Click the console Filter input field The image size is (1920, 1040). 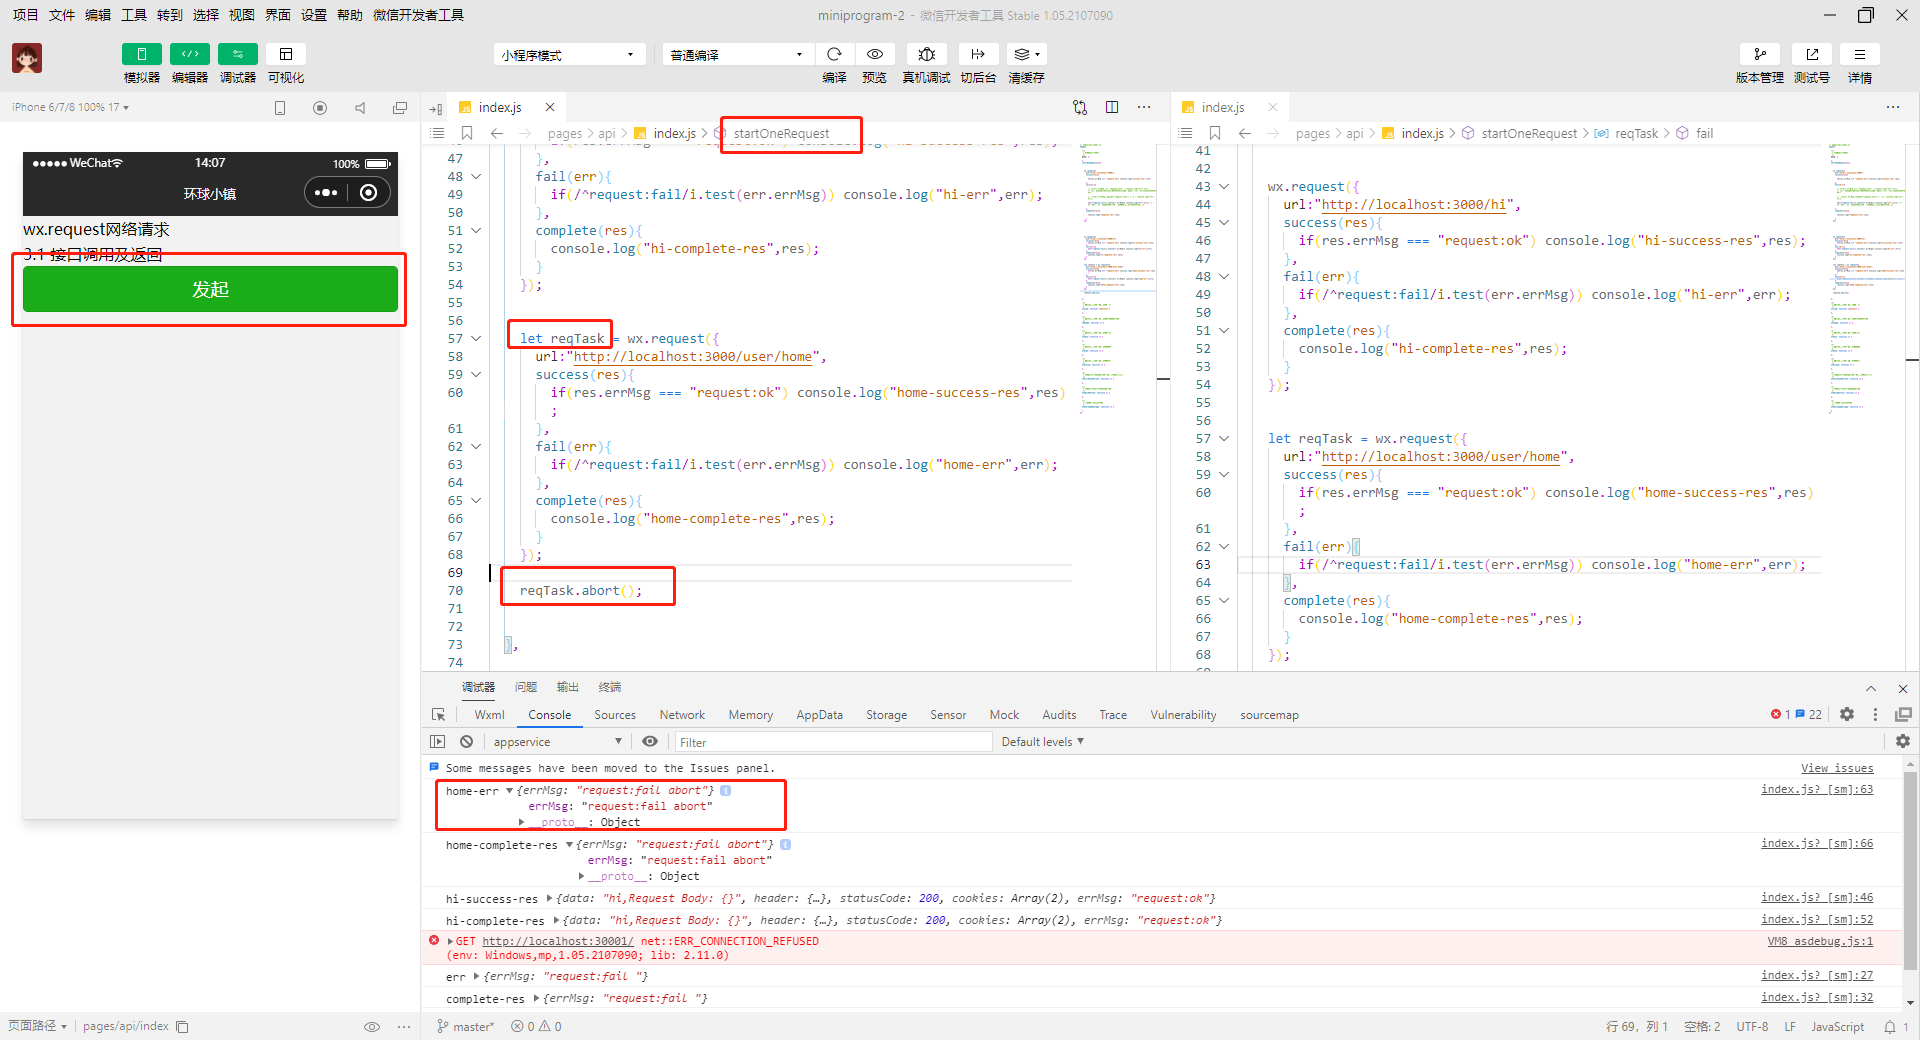tap(833, 742)
